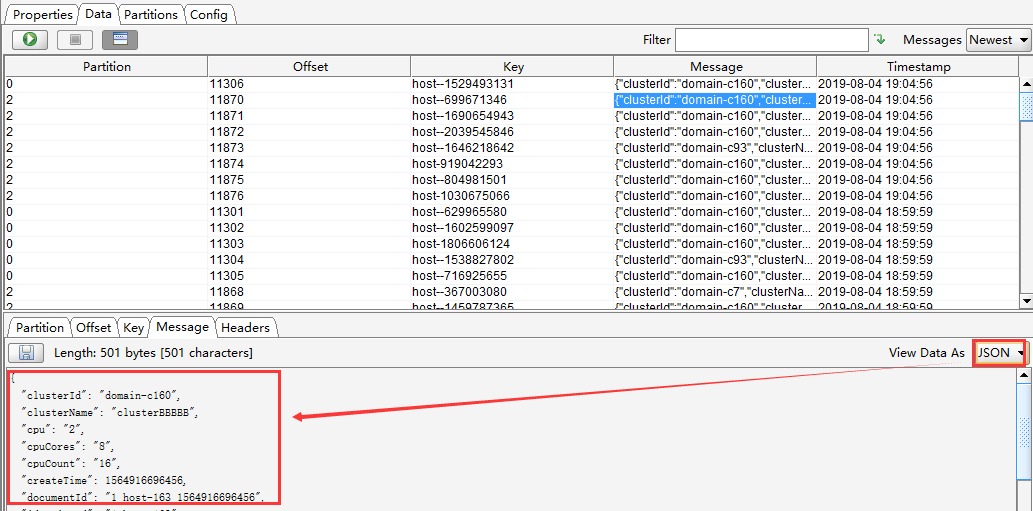Select the highlighted message cell for offset 11870
The width and height of the screenshot is (1033, 511).
click(715, 100)
